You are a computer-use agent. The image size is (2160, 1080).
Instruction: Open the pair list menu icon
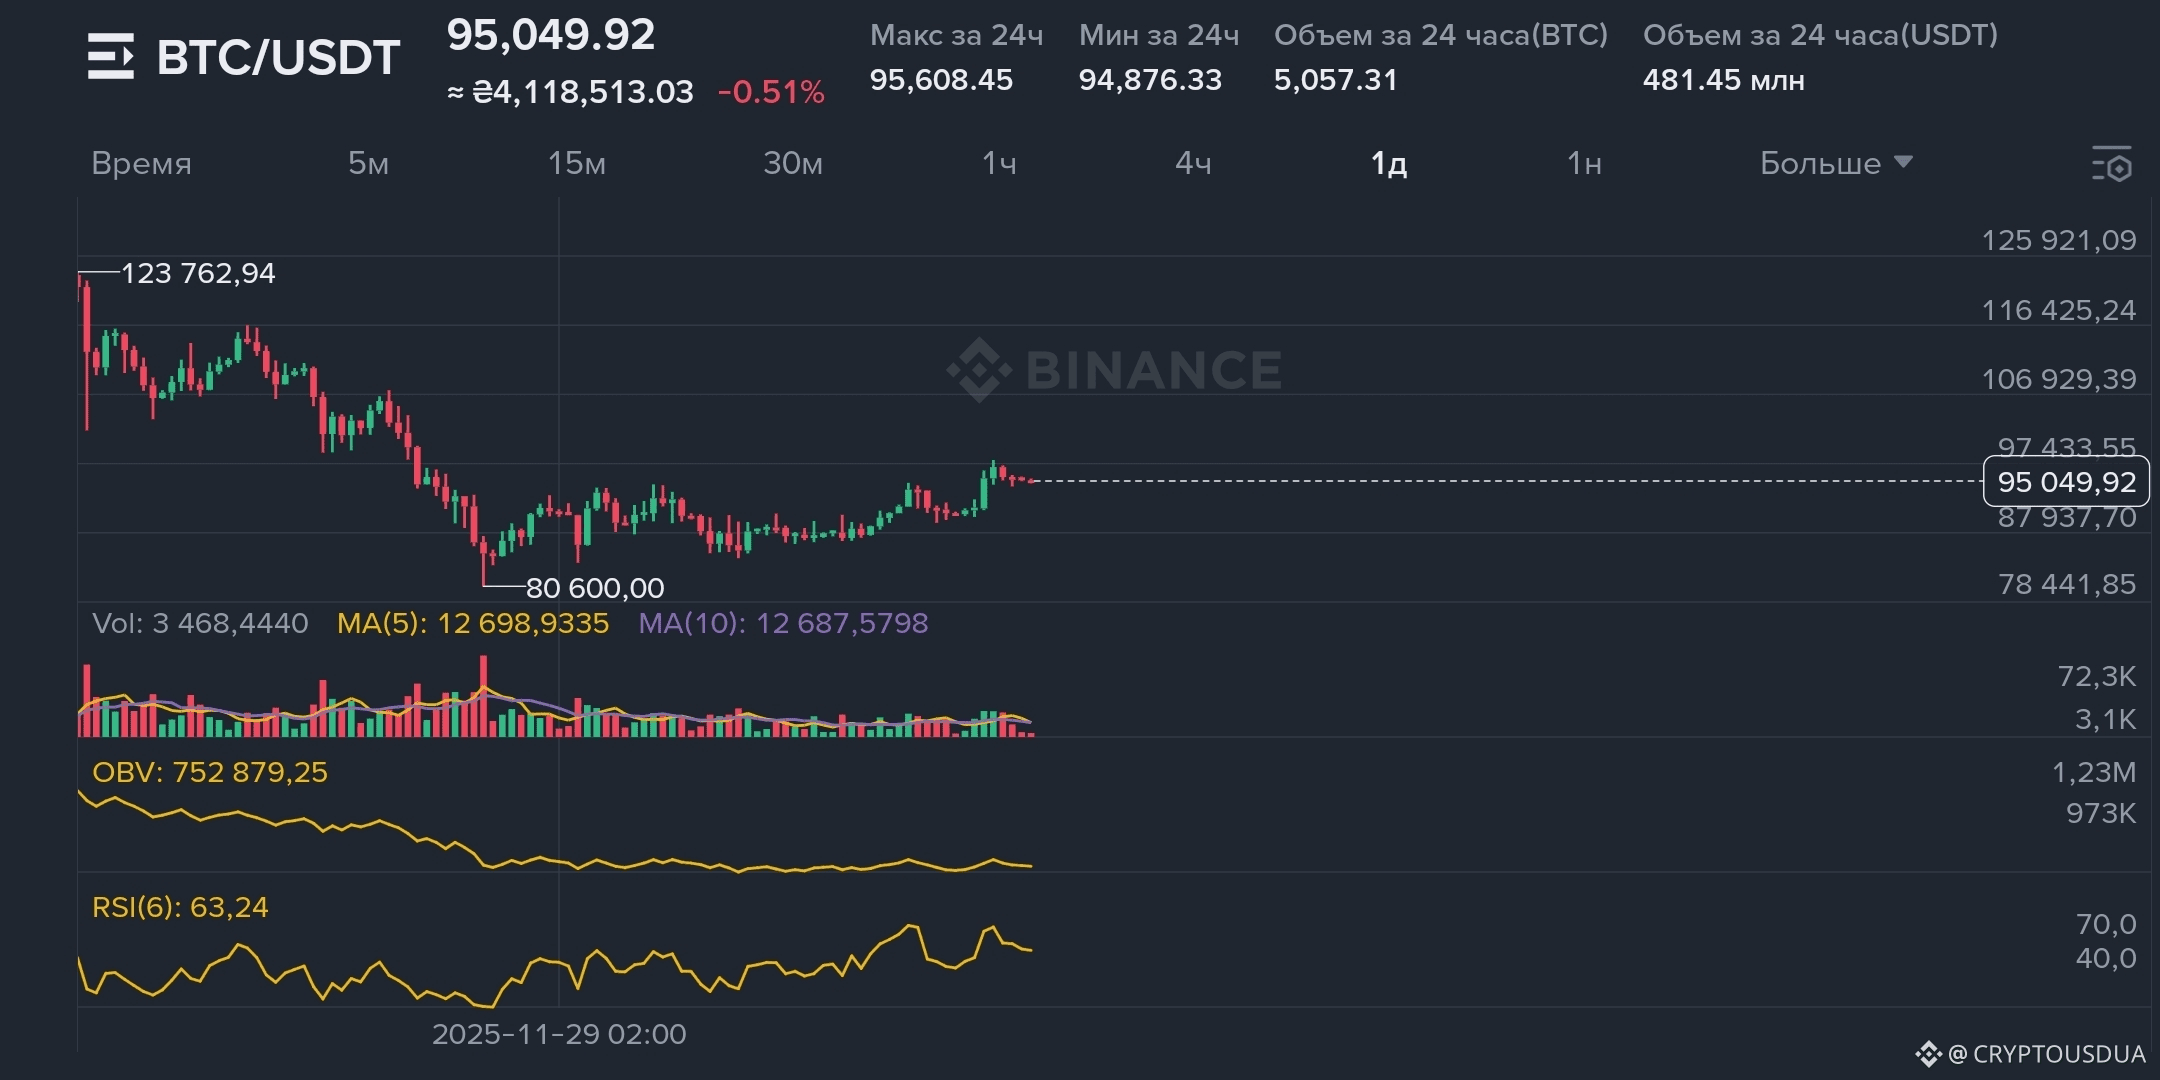pyautogui.click(x=110, y=56)
